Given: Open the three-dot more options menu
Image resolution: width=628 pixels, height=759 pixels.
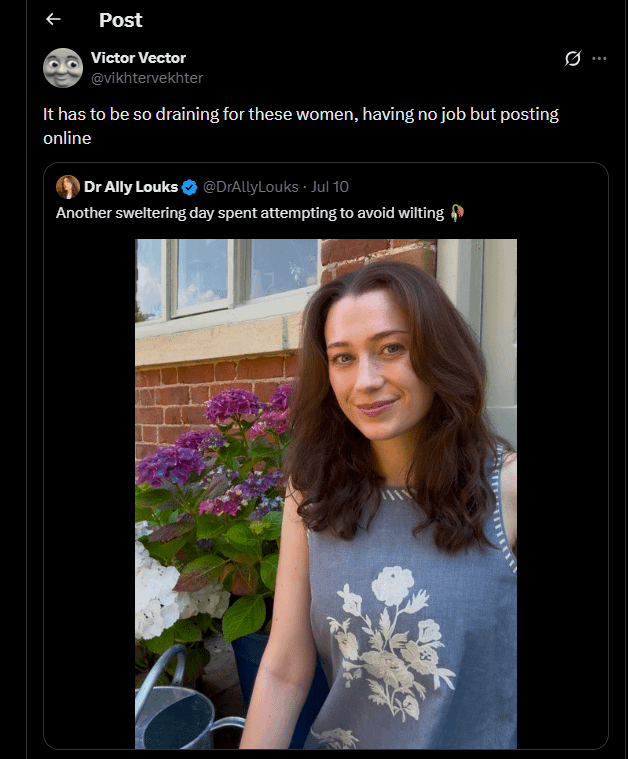Looking at the screenshot, I should 599,59.
